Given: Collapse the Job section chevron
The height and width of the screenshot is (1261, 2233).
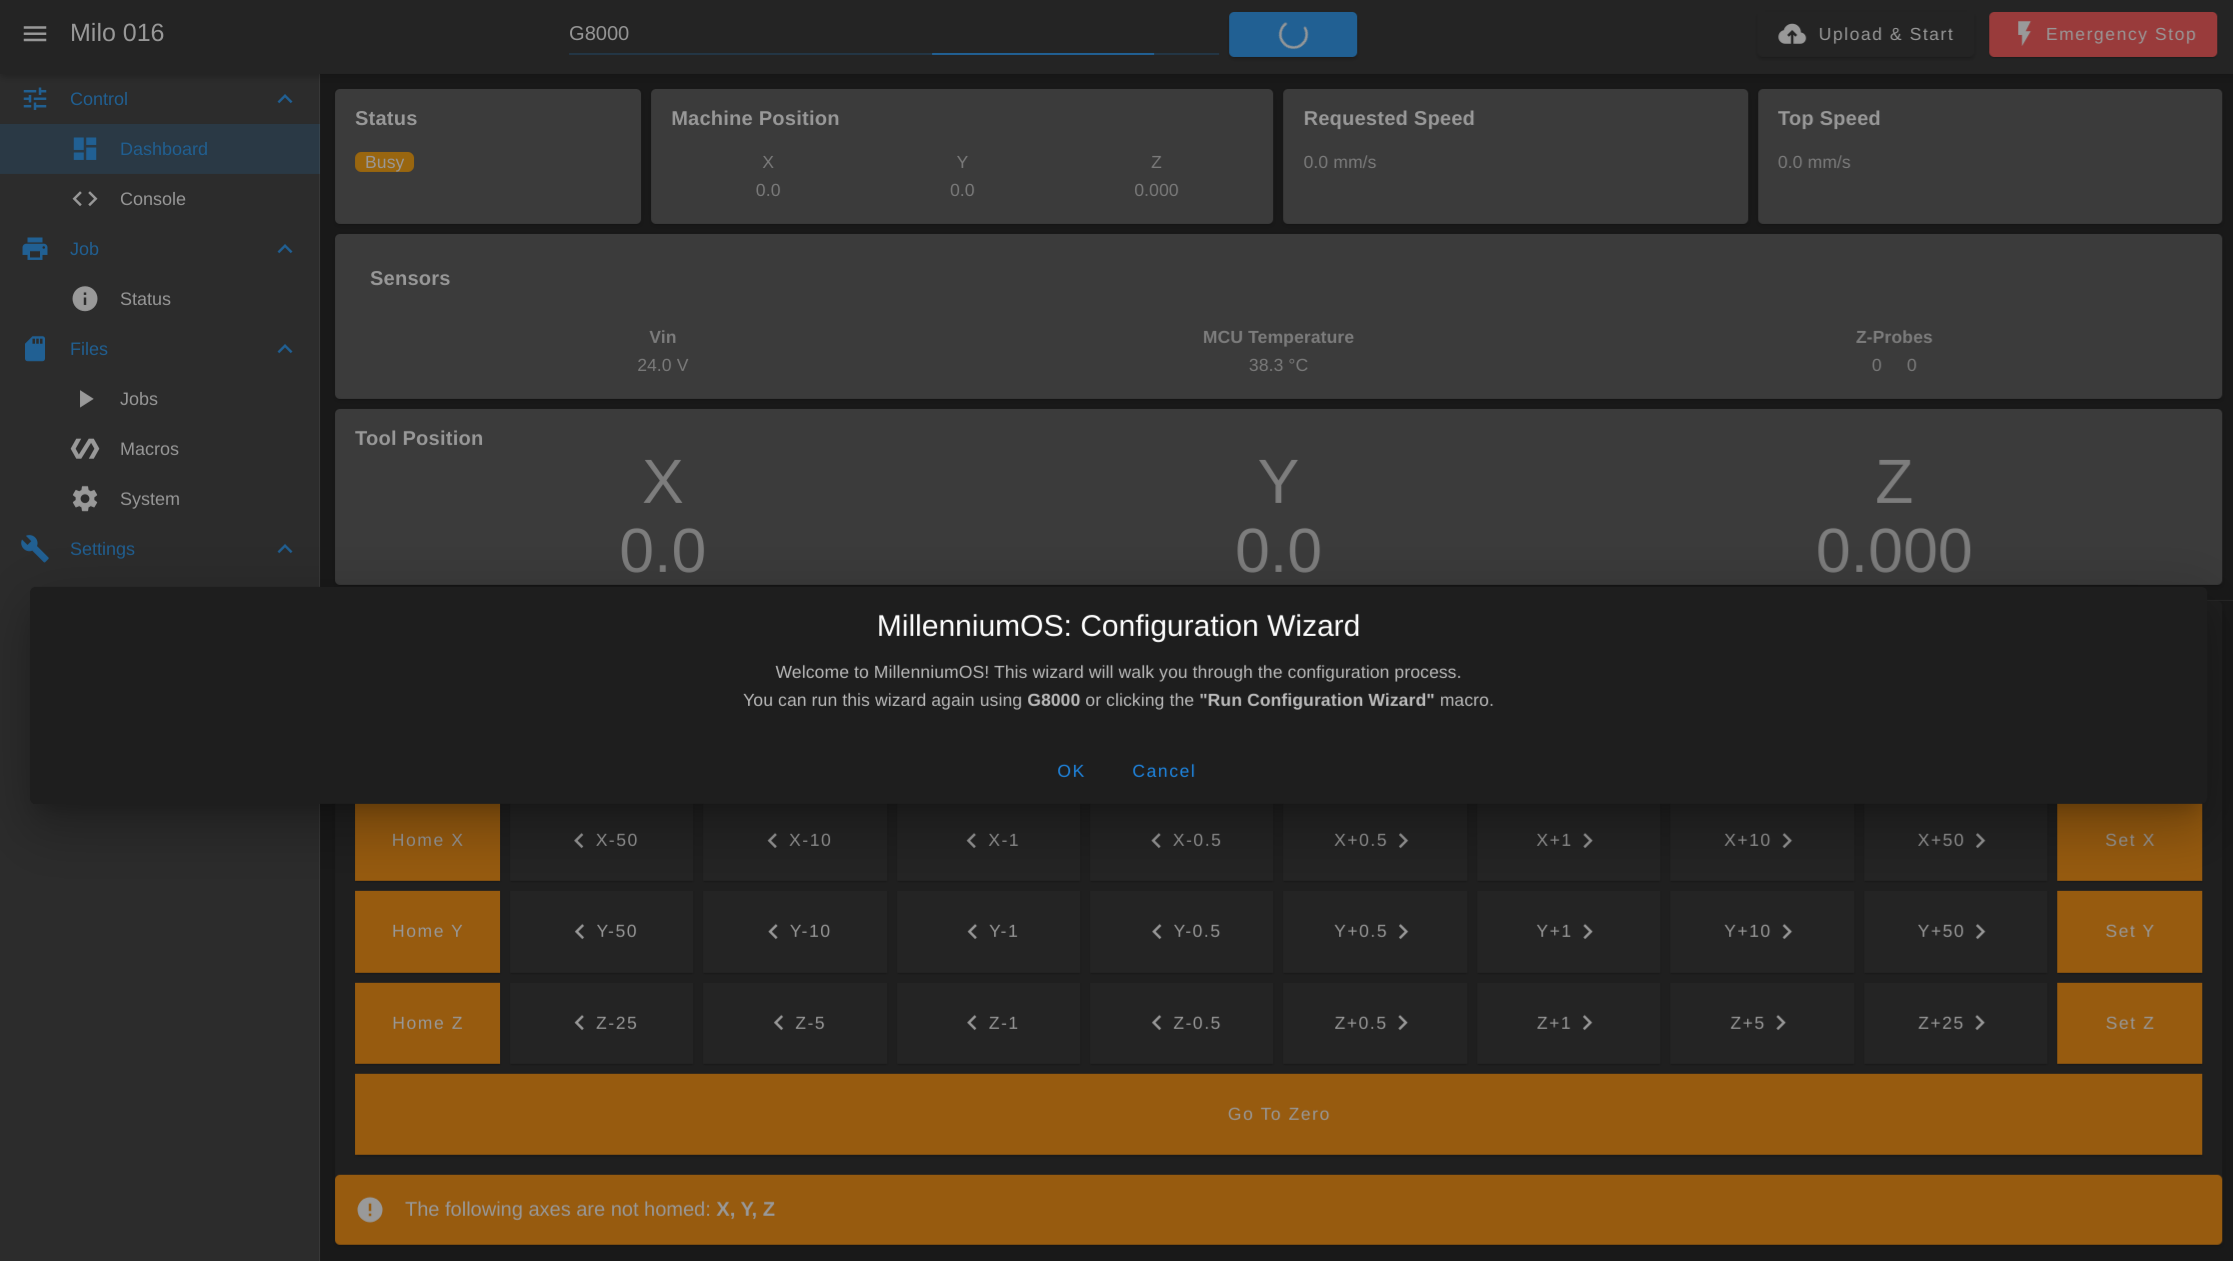Looking at the screenshot, I should pyautogui.click(x=285, y=249).
